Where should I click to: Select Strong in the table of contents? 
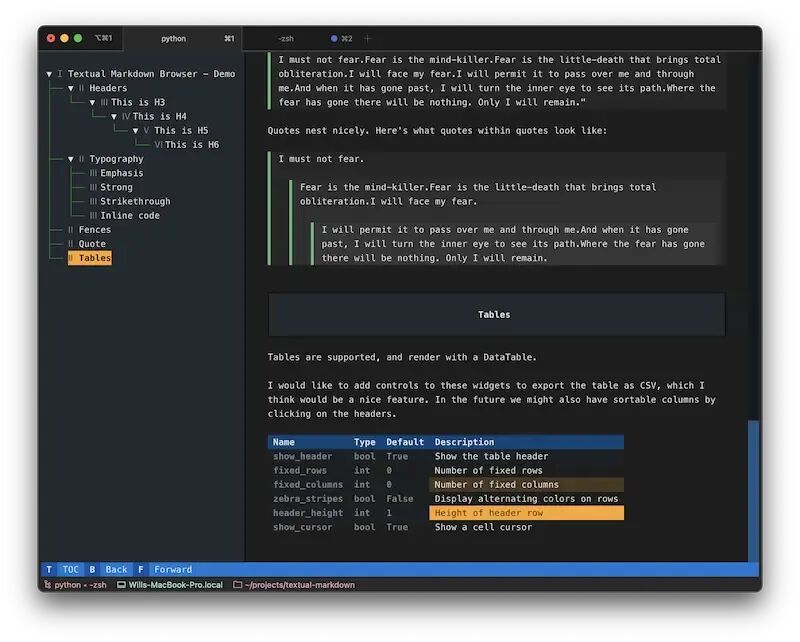coord(116,187)
